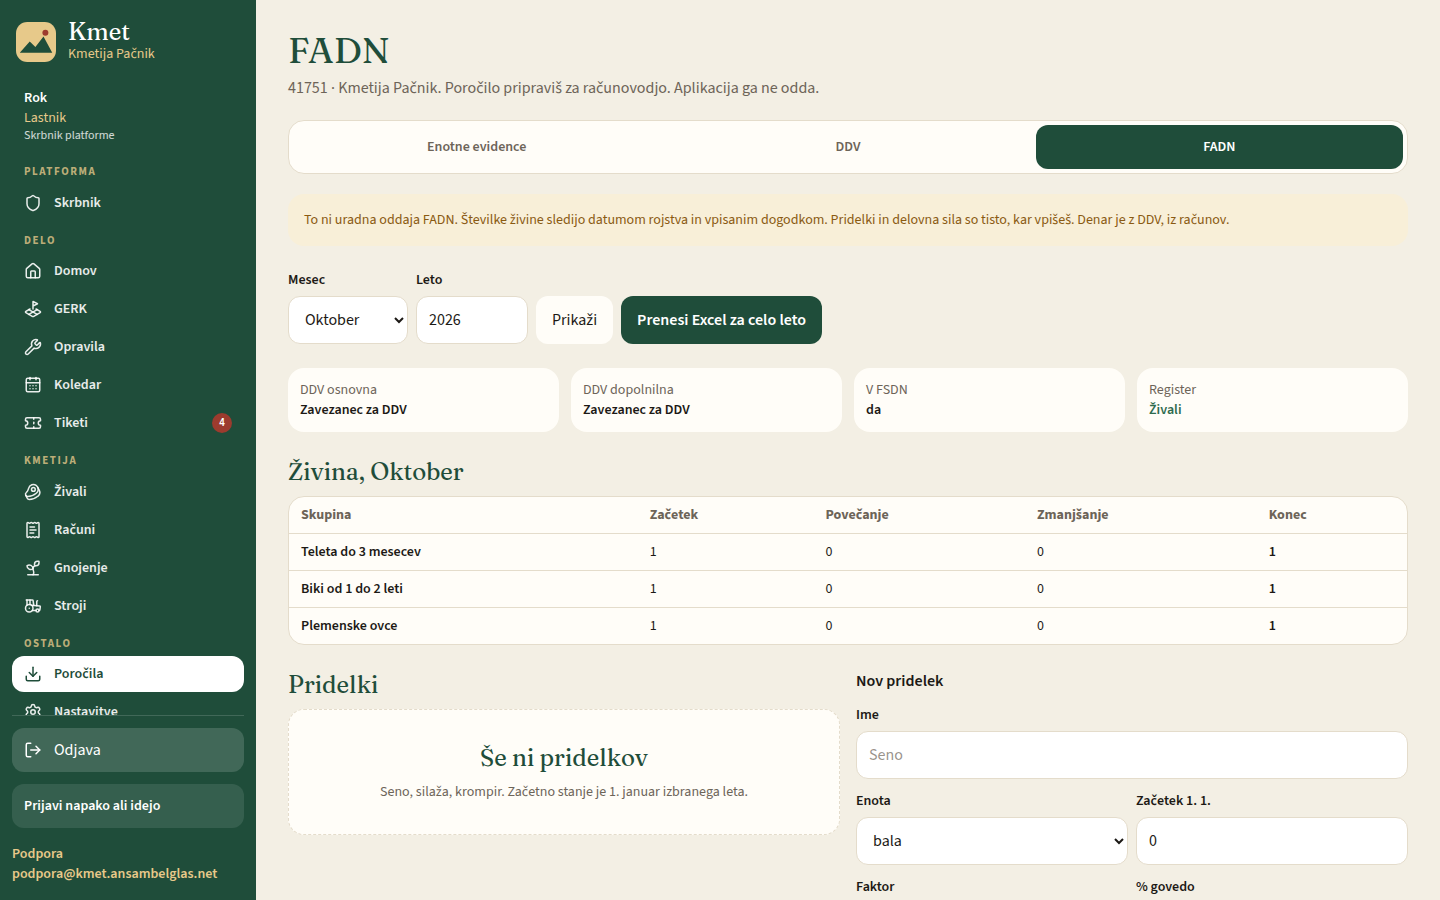Screen dimensions: 1440x900
Task: Focus the Začetek 1. 1. input field
Action: pos(1272,841)
